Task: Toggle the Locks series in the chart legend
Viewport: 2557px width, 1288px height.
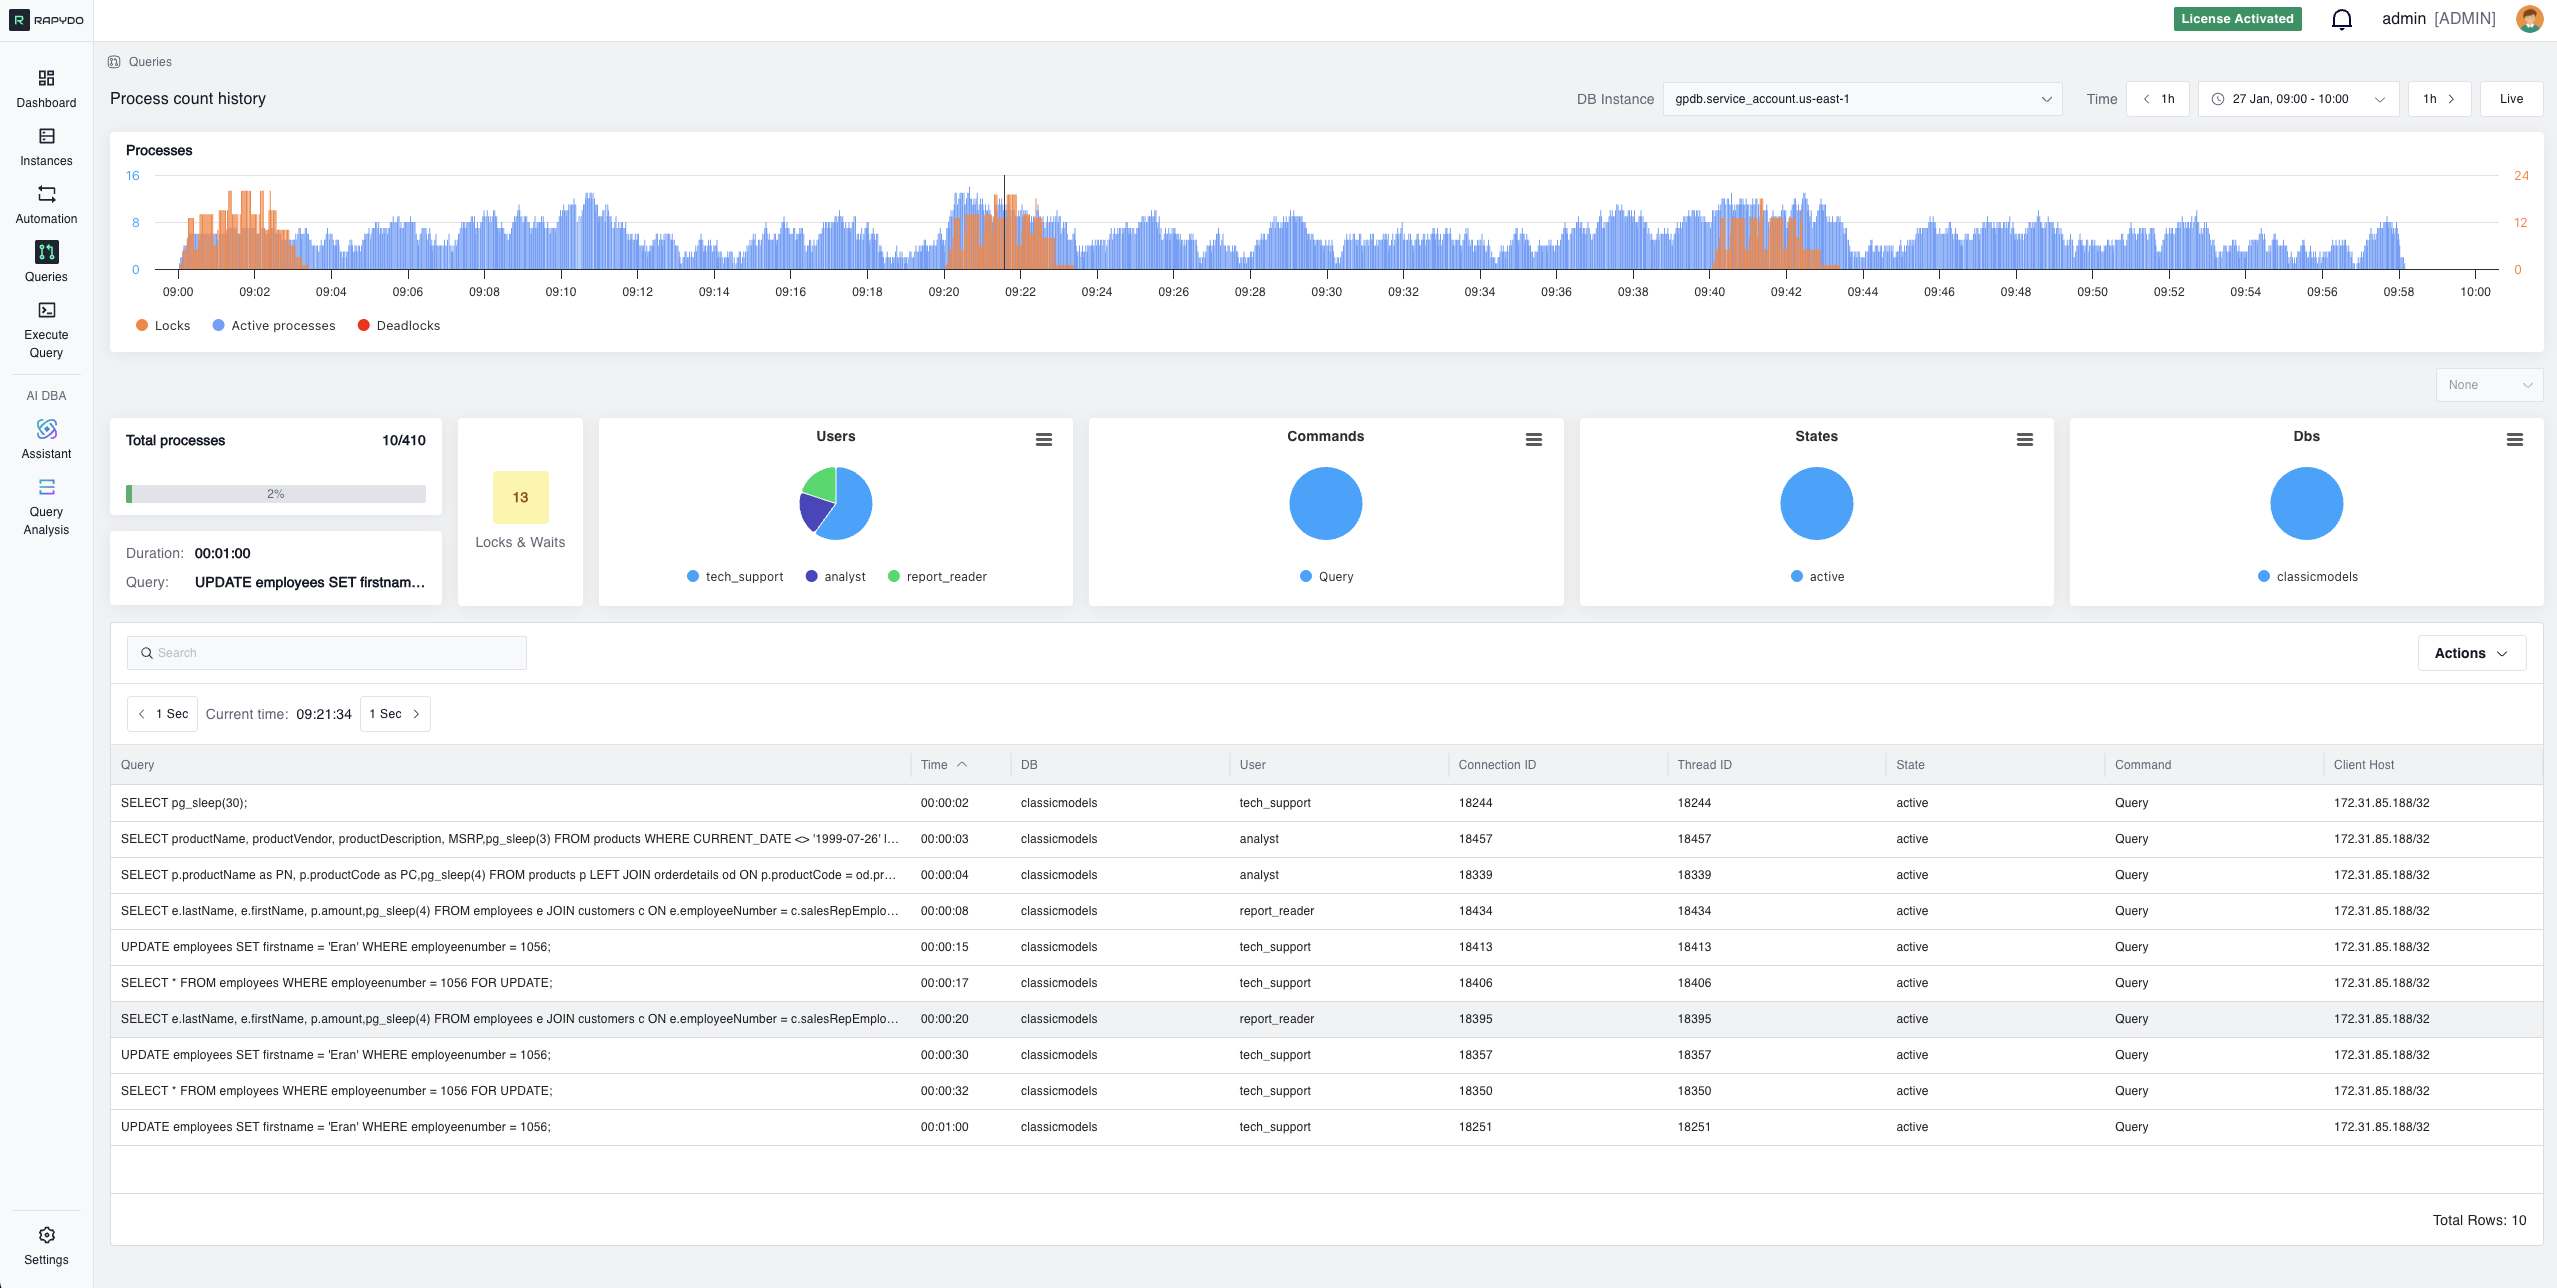Action: pyautogui.click(x=163, y=325)
